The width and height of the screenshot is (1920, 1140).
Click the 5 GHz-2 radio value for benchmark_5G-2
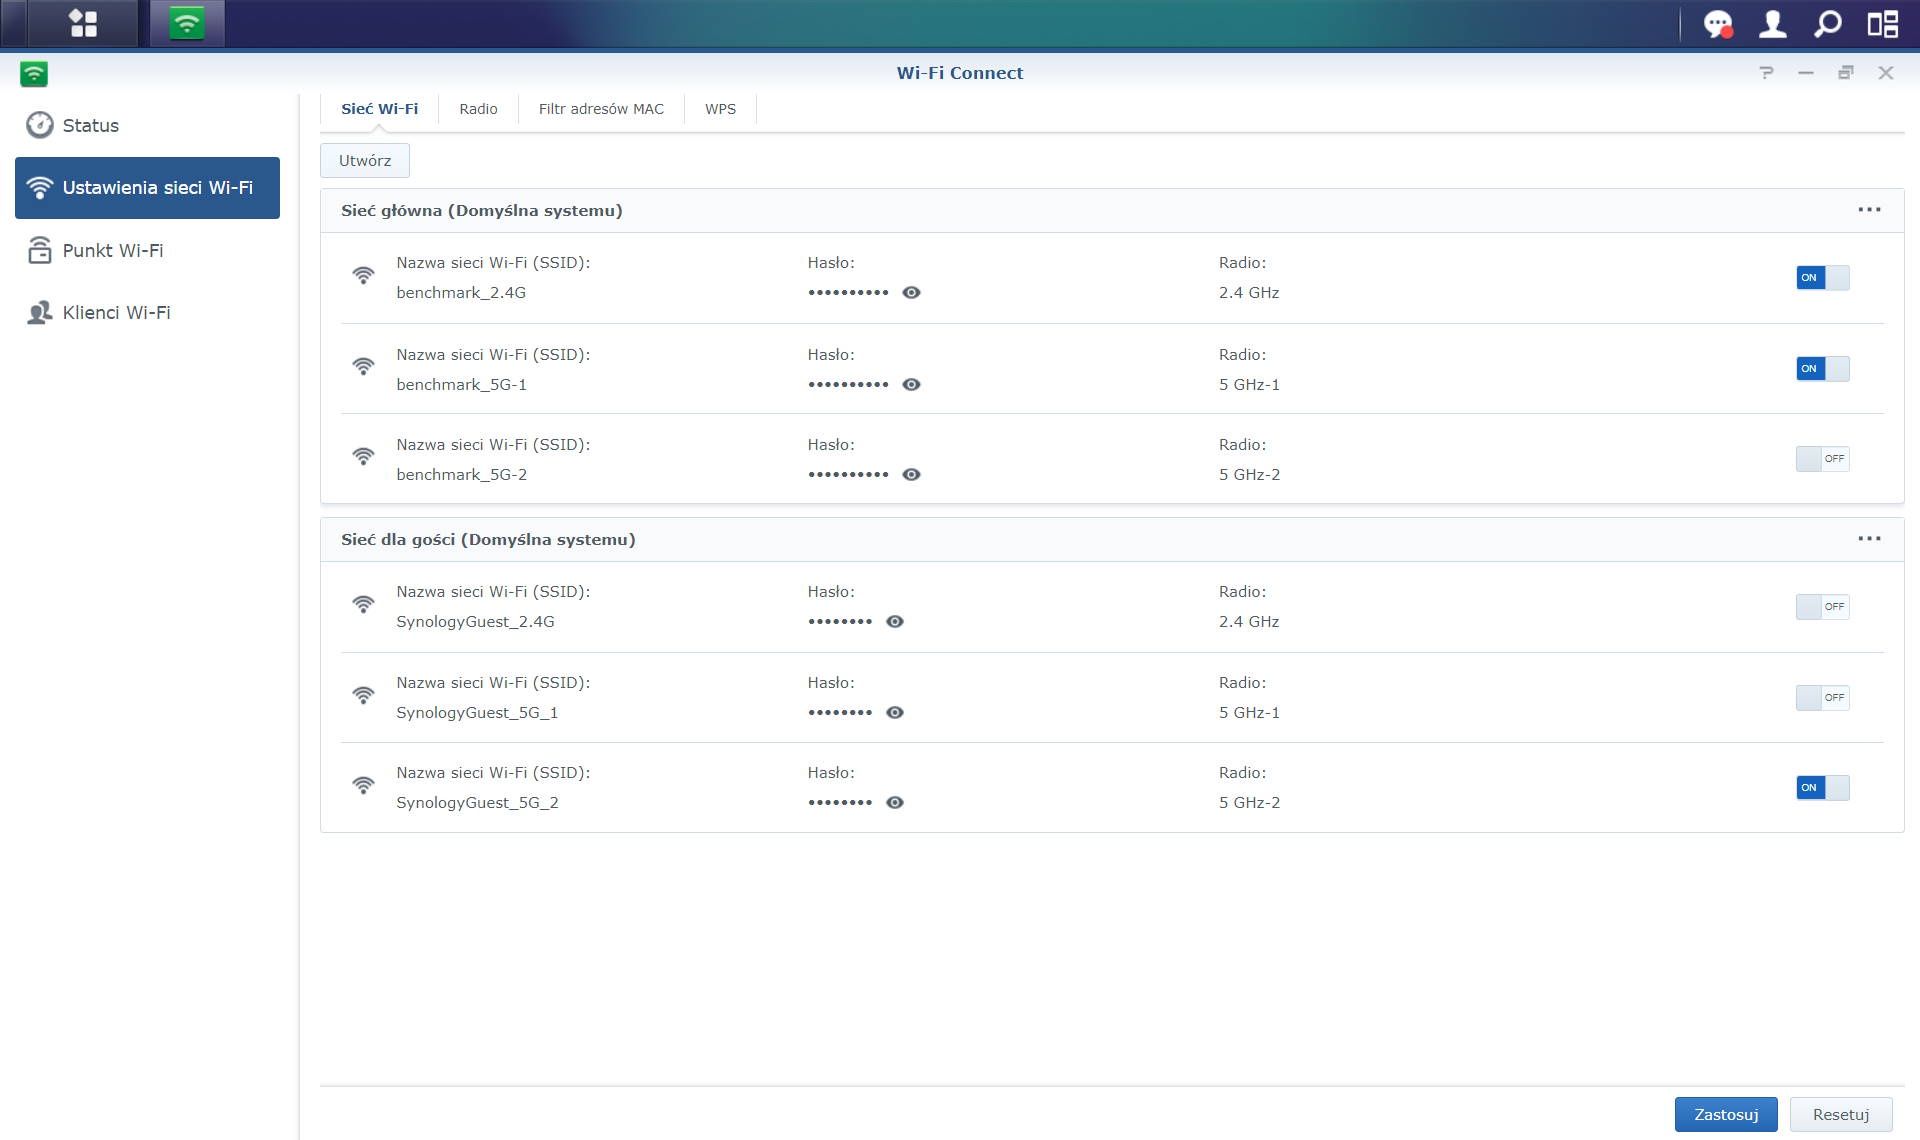point(1249,475)
